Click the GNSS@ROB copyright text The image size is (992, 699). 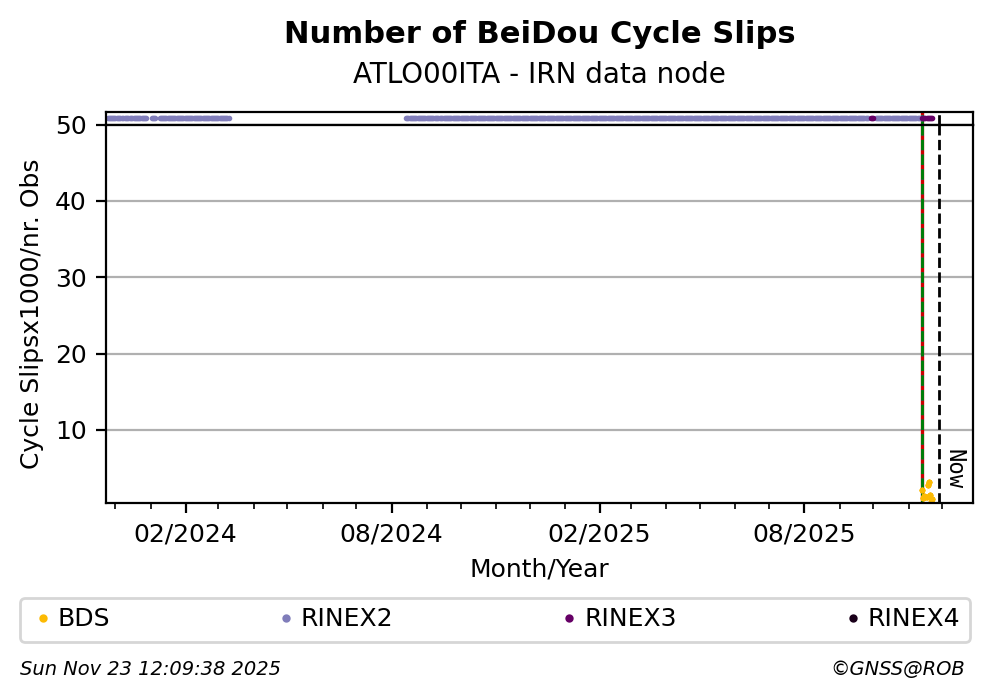tap(897, 669)
